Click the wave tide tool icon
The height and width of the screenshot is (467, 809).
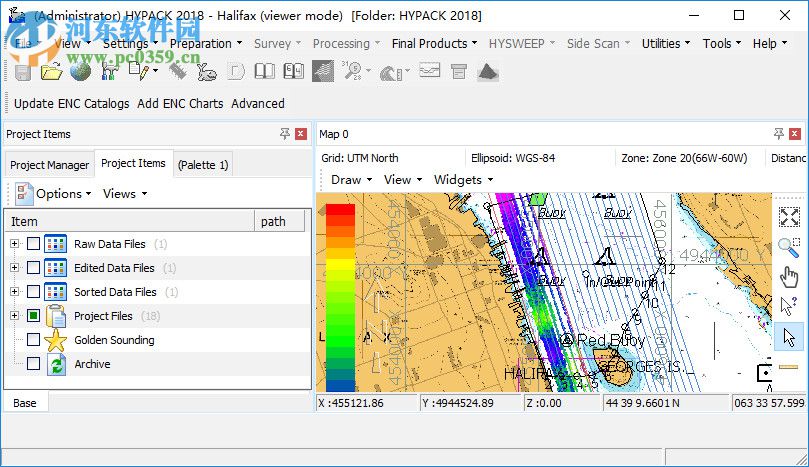[x=392, y=73]
